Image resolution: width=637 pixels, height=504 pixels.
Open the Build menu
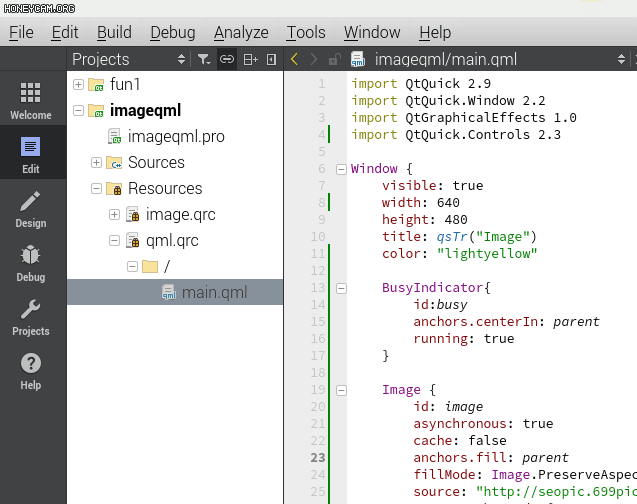[114, 32]
